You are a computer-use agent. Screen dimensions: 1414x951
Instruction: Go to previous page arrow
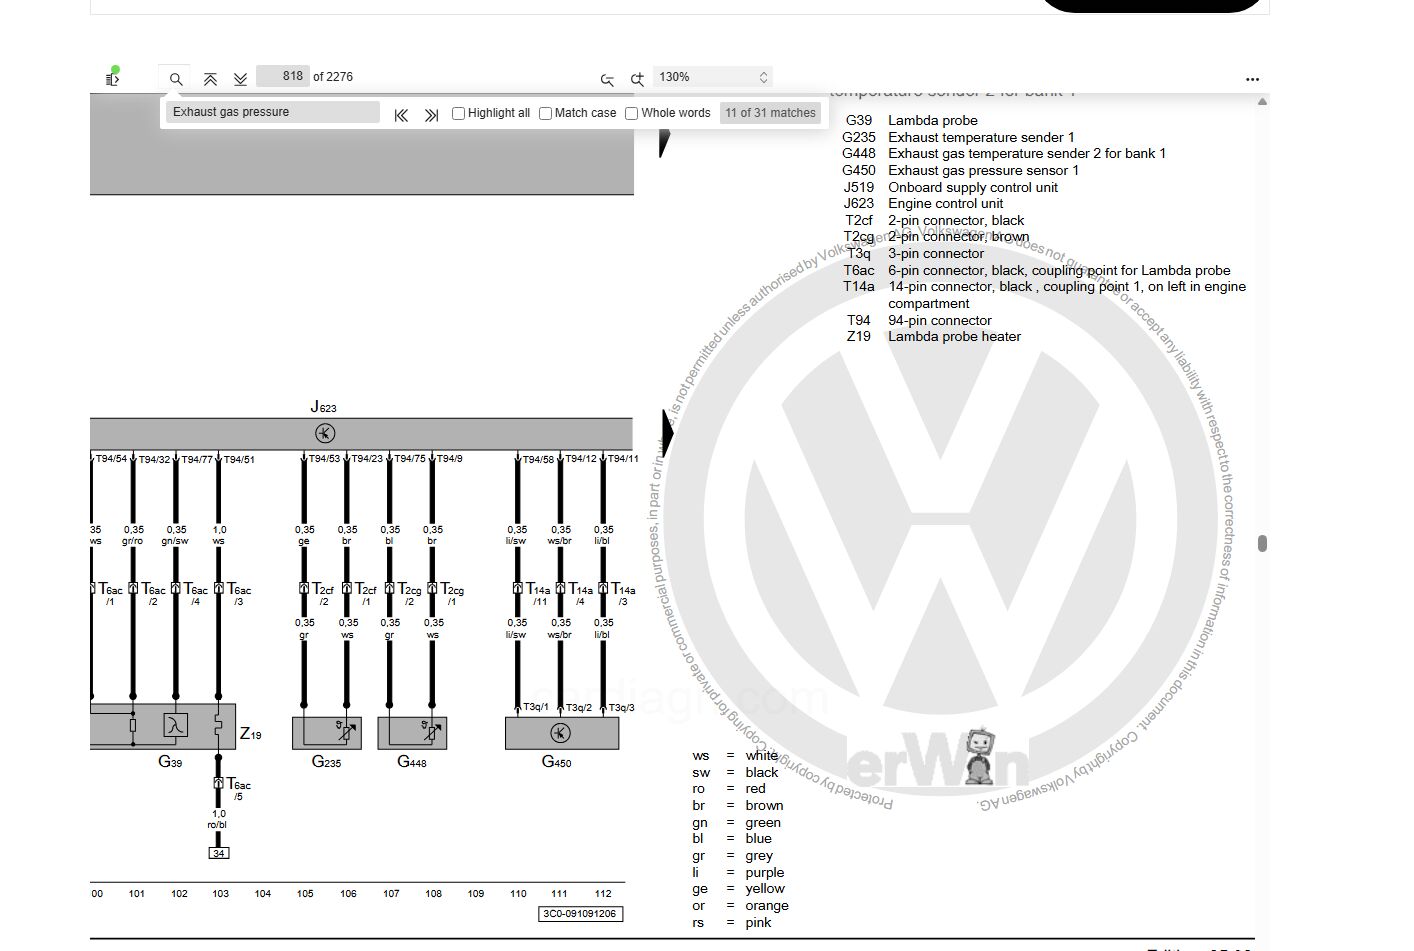[x=210, y=78]
